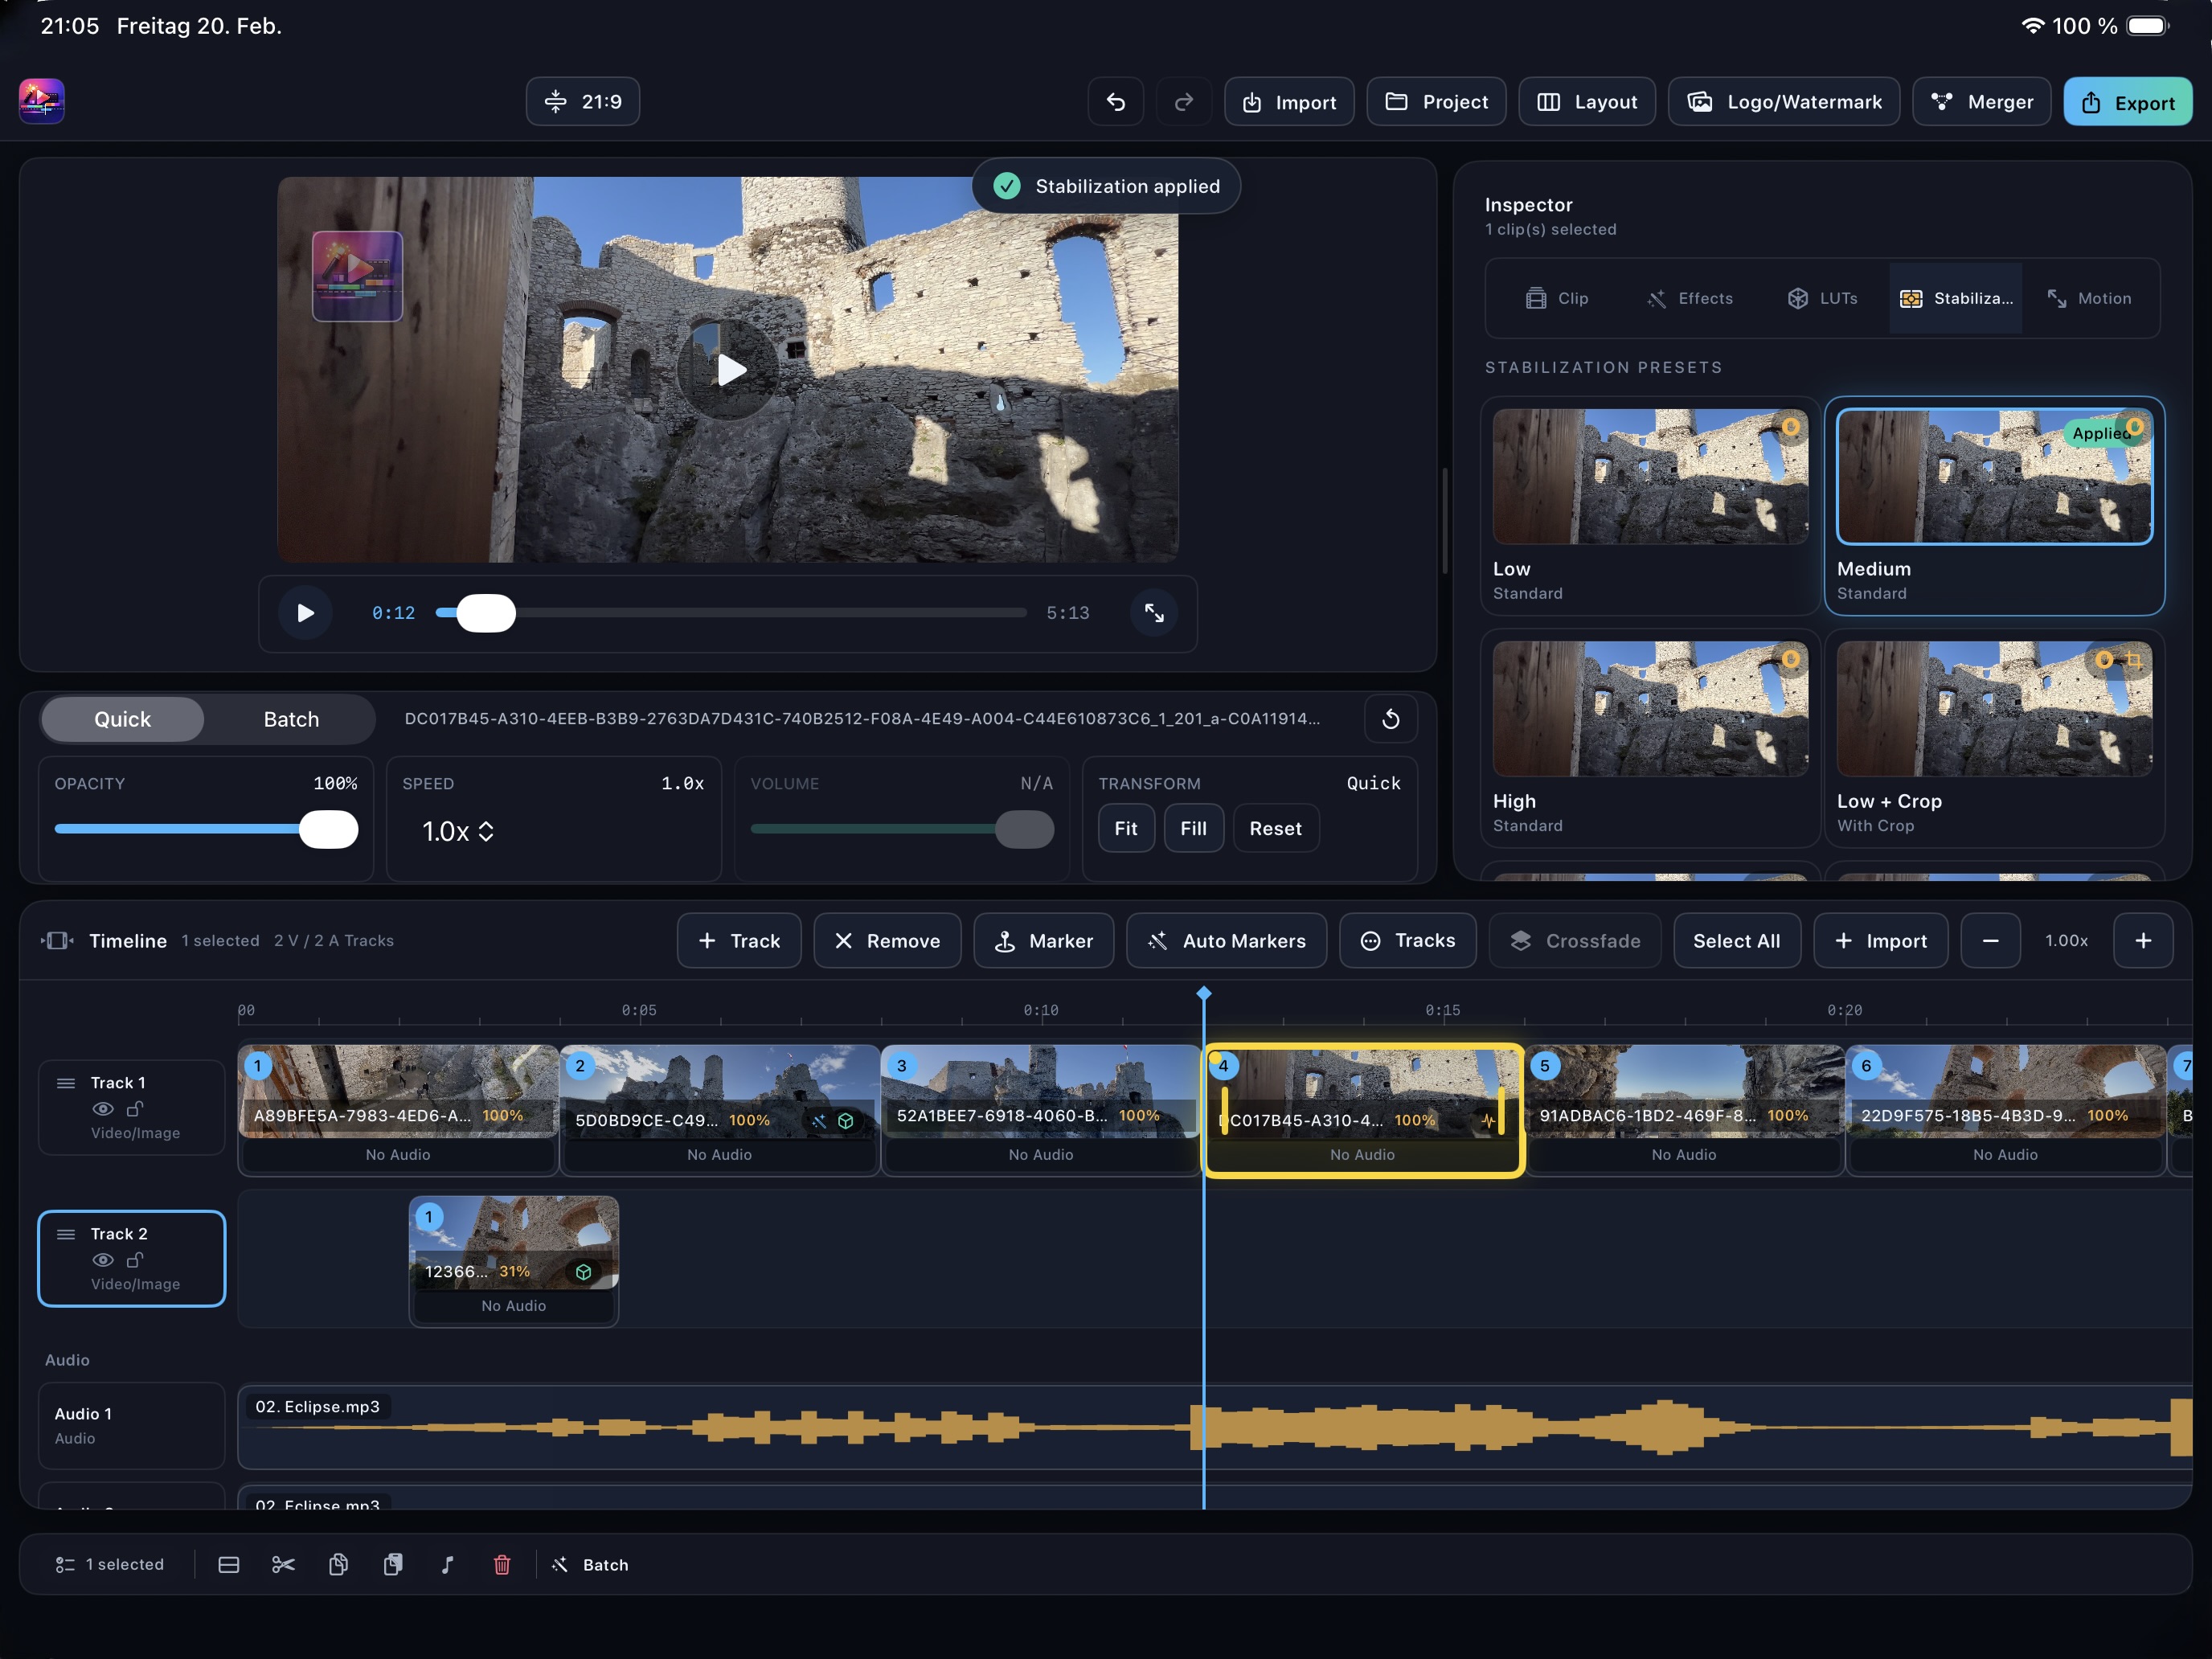Open the 21:9 aspect ratio selector

(x=583, y=102)
